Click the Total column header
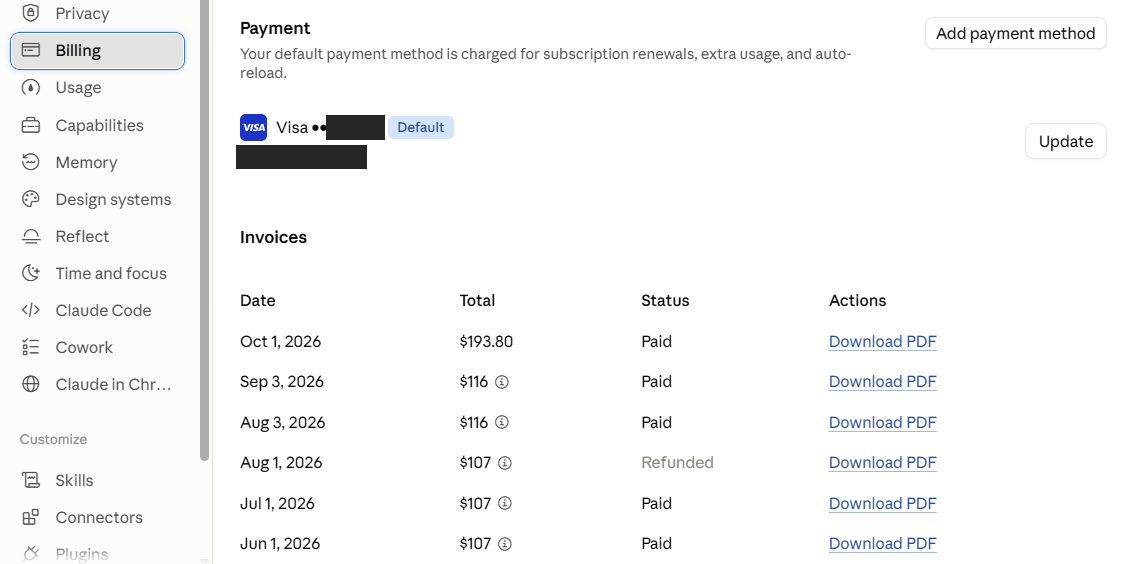Screen dimensions: 1129x564 pos(477,300)
